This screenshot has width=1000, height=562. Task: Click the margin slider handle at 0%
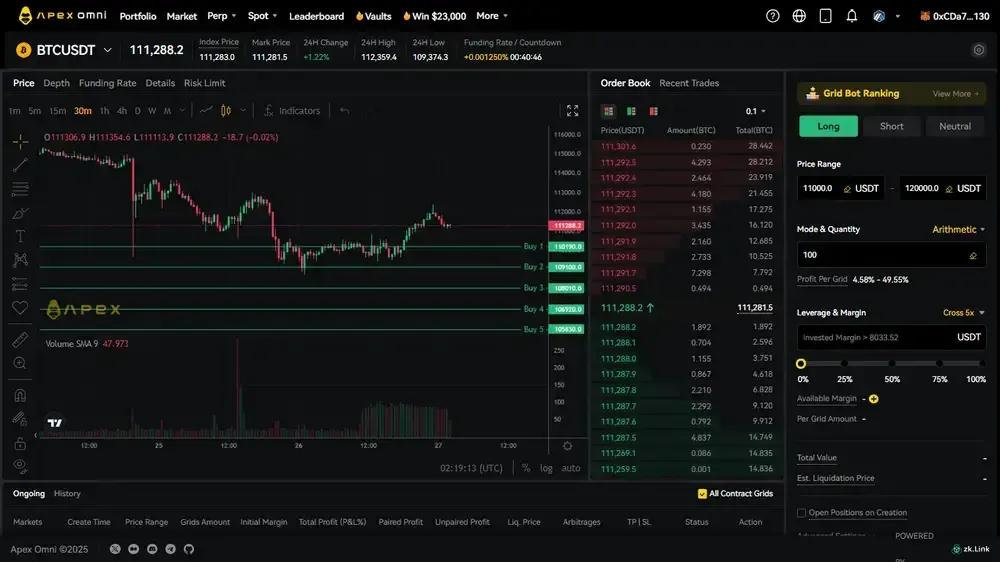click(801, 364)
